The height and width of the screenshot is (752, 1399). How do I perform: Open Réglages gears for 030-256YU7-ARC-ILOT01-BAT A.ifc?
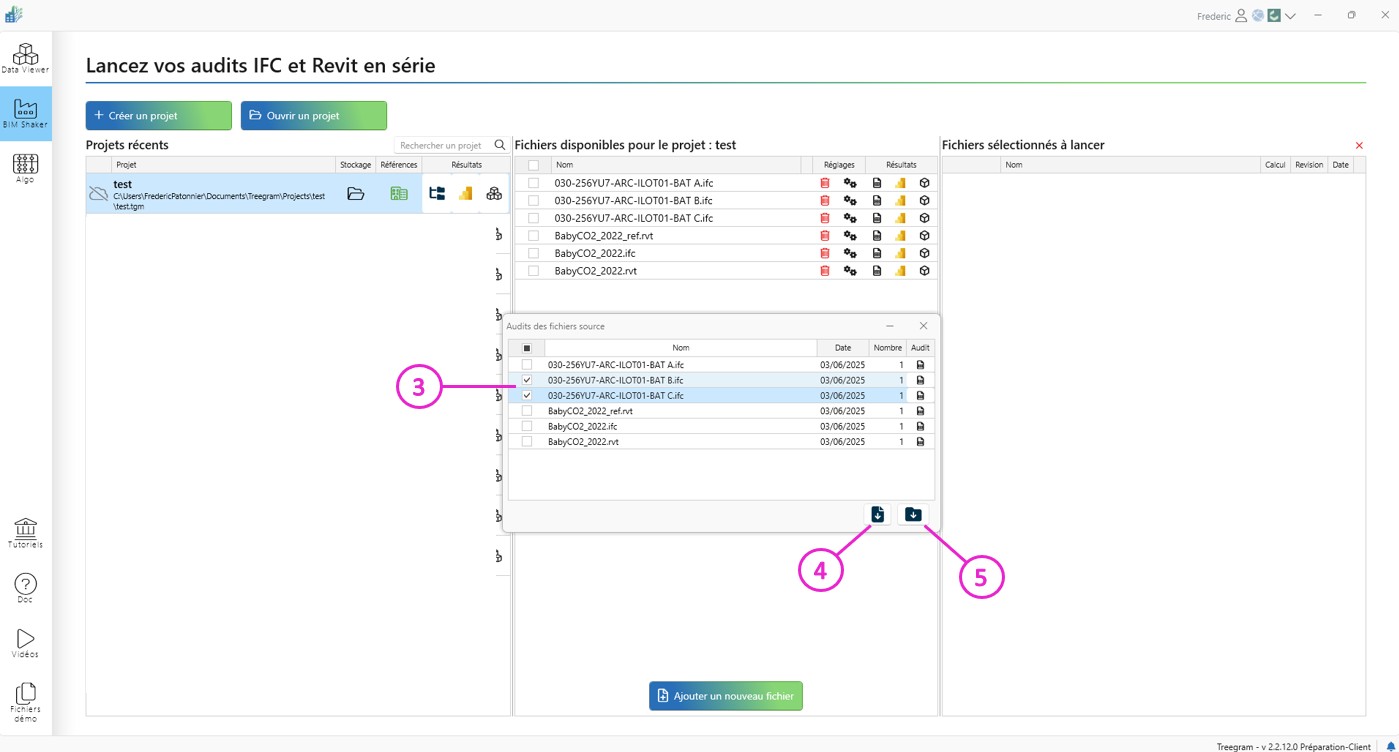point(849,182)
